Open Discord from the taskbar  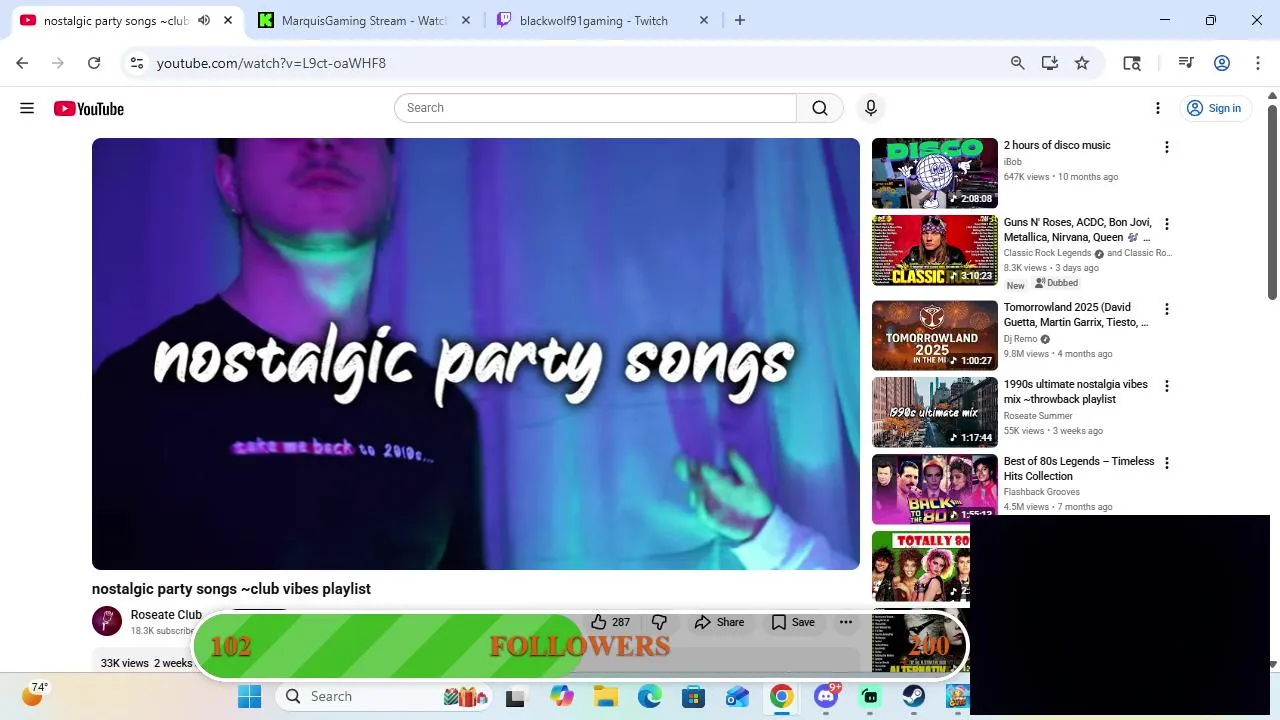click(826, 697)
